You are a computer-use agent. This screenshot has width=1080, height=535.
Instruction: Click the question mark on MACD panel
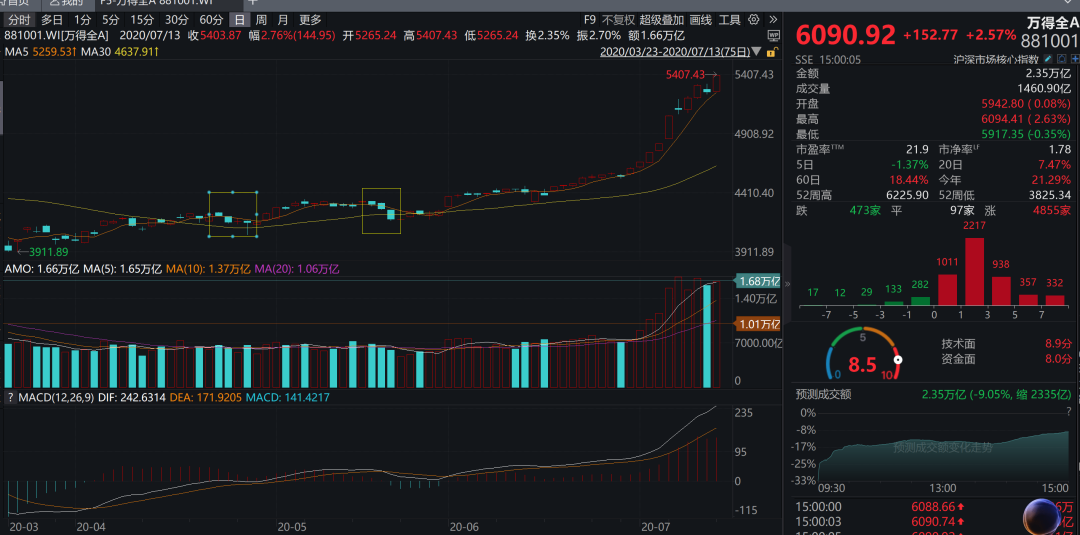pyautogui.click(x=10, y=397)
